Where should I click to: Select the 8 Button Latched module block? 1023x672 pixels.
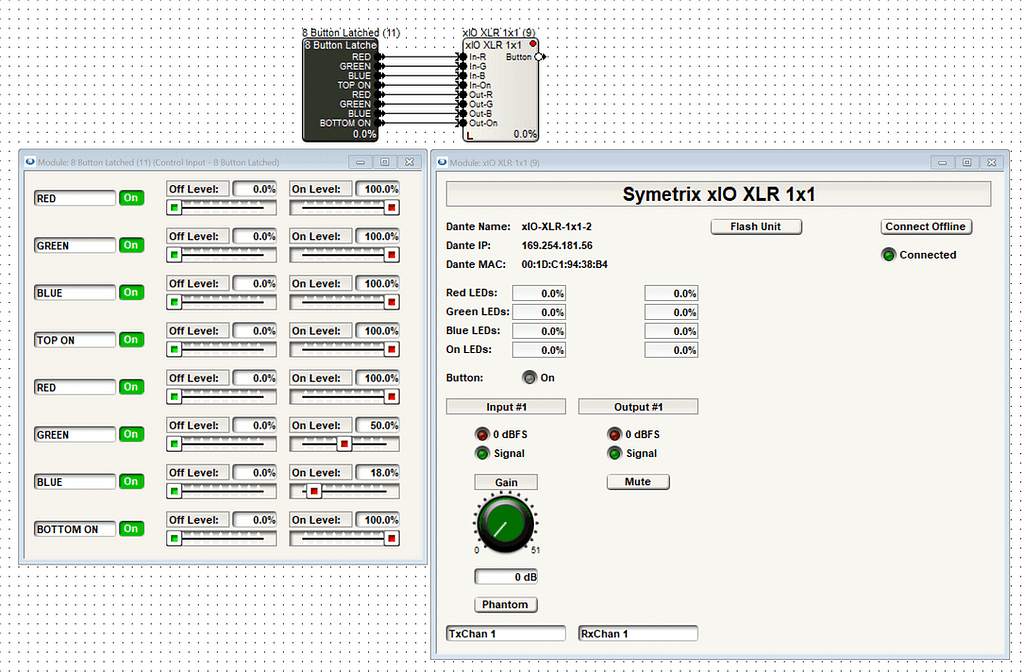(x=340, y=89)
